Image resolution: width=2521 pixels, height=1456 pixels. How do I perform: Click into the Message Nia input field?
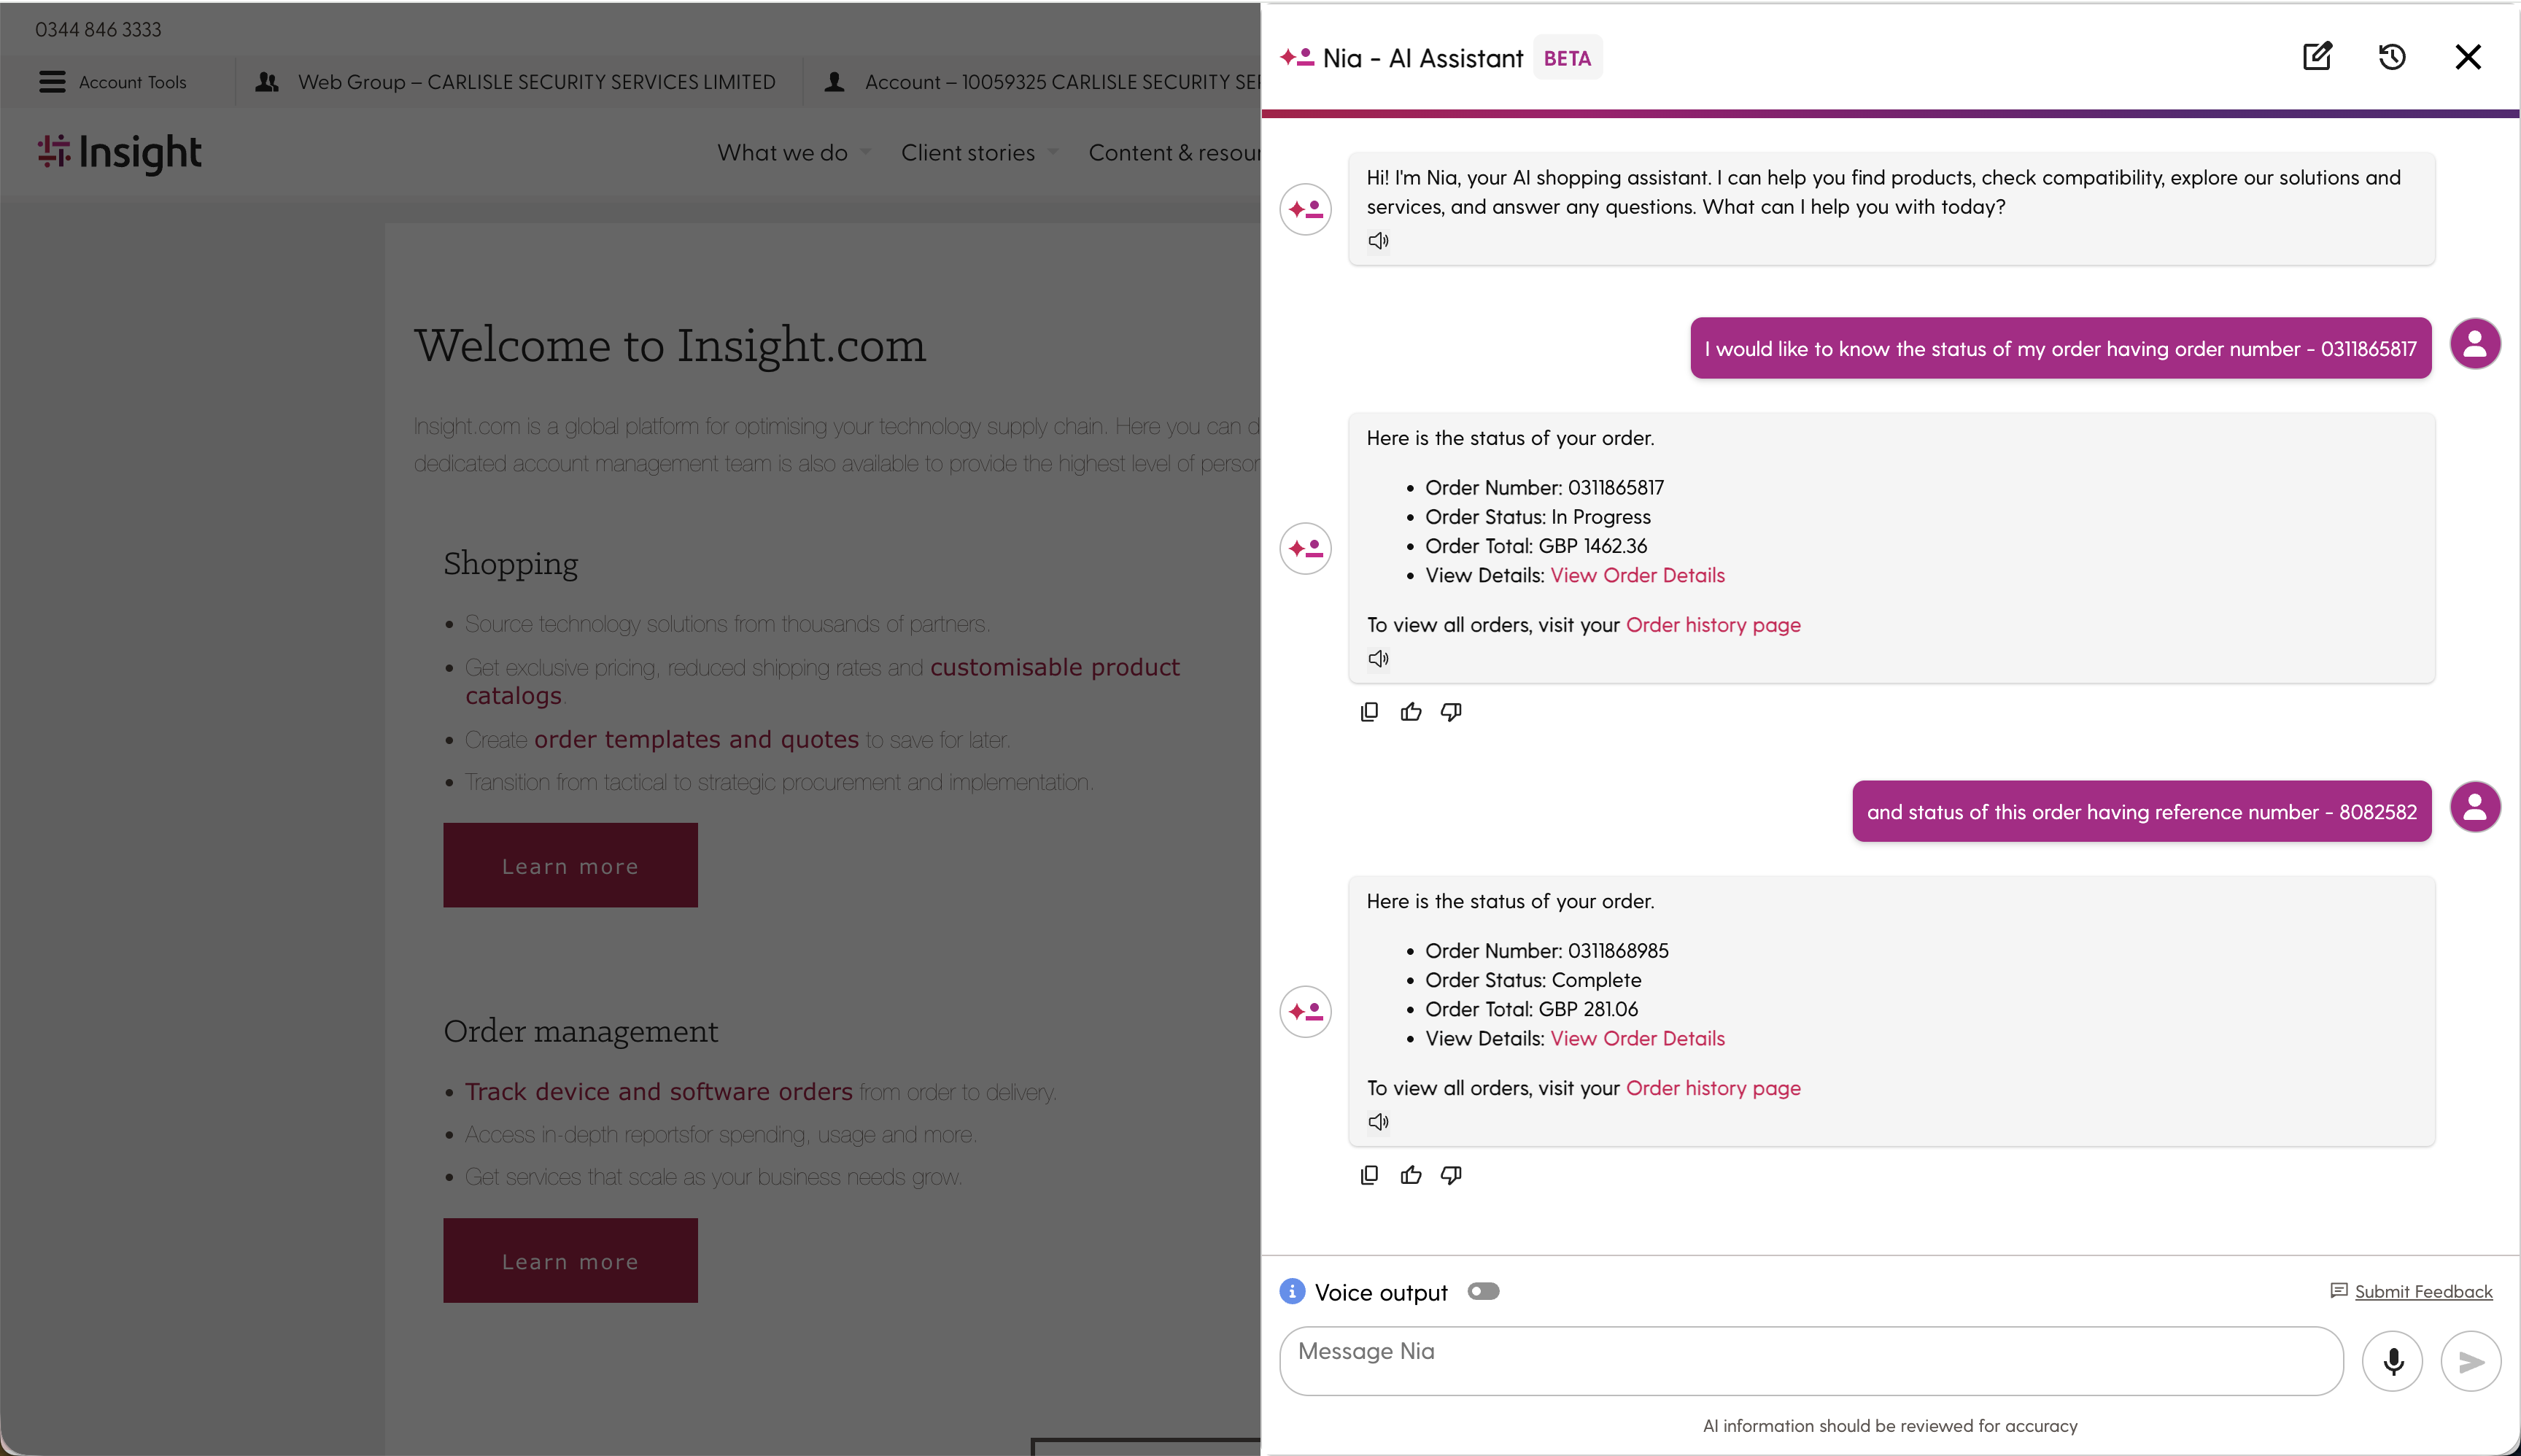[1811, 1361]
